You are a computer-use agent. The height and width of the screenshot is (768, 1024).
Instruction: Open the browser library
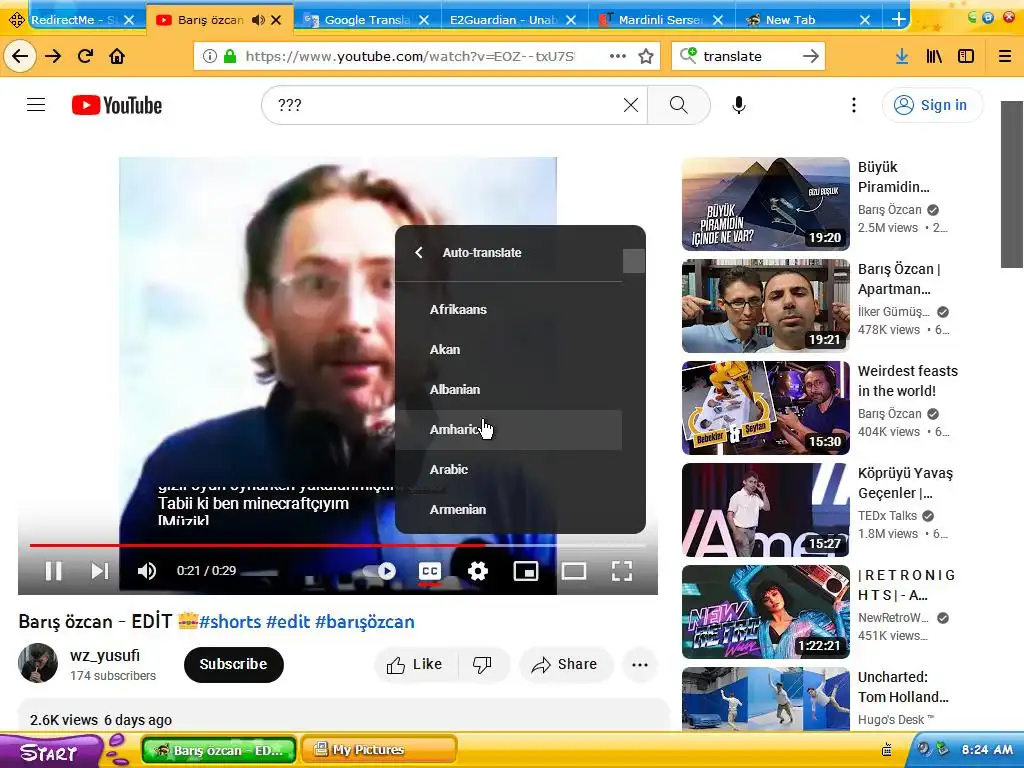pyautogui.click(x=934, y=56)
